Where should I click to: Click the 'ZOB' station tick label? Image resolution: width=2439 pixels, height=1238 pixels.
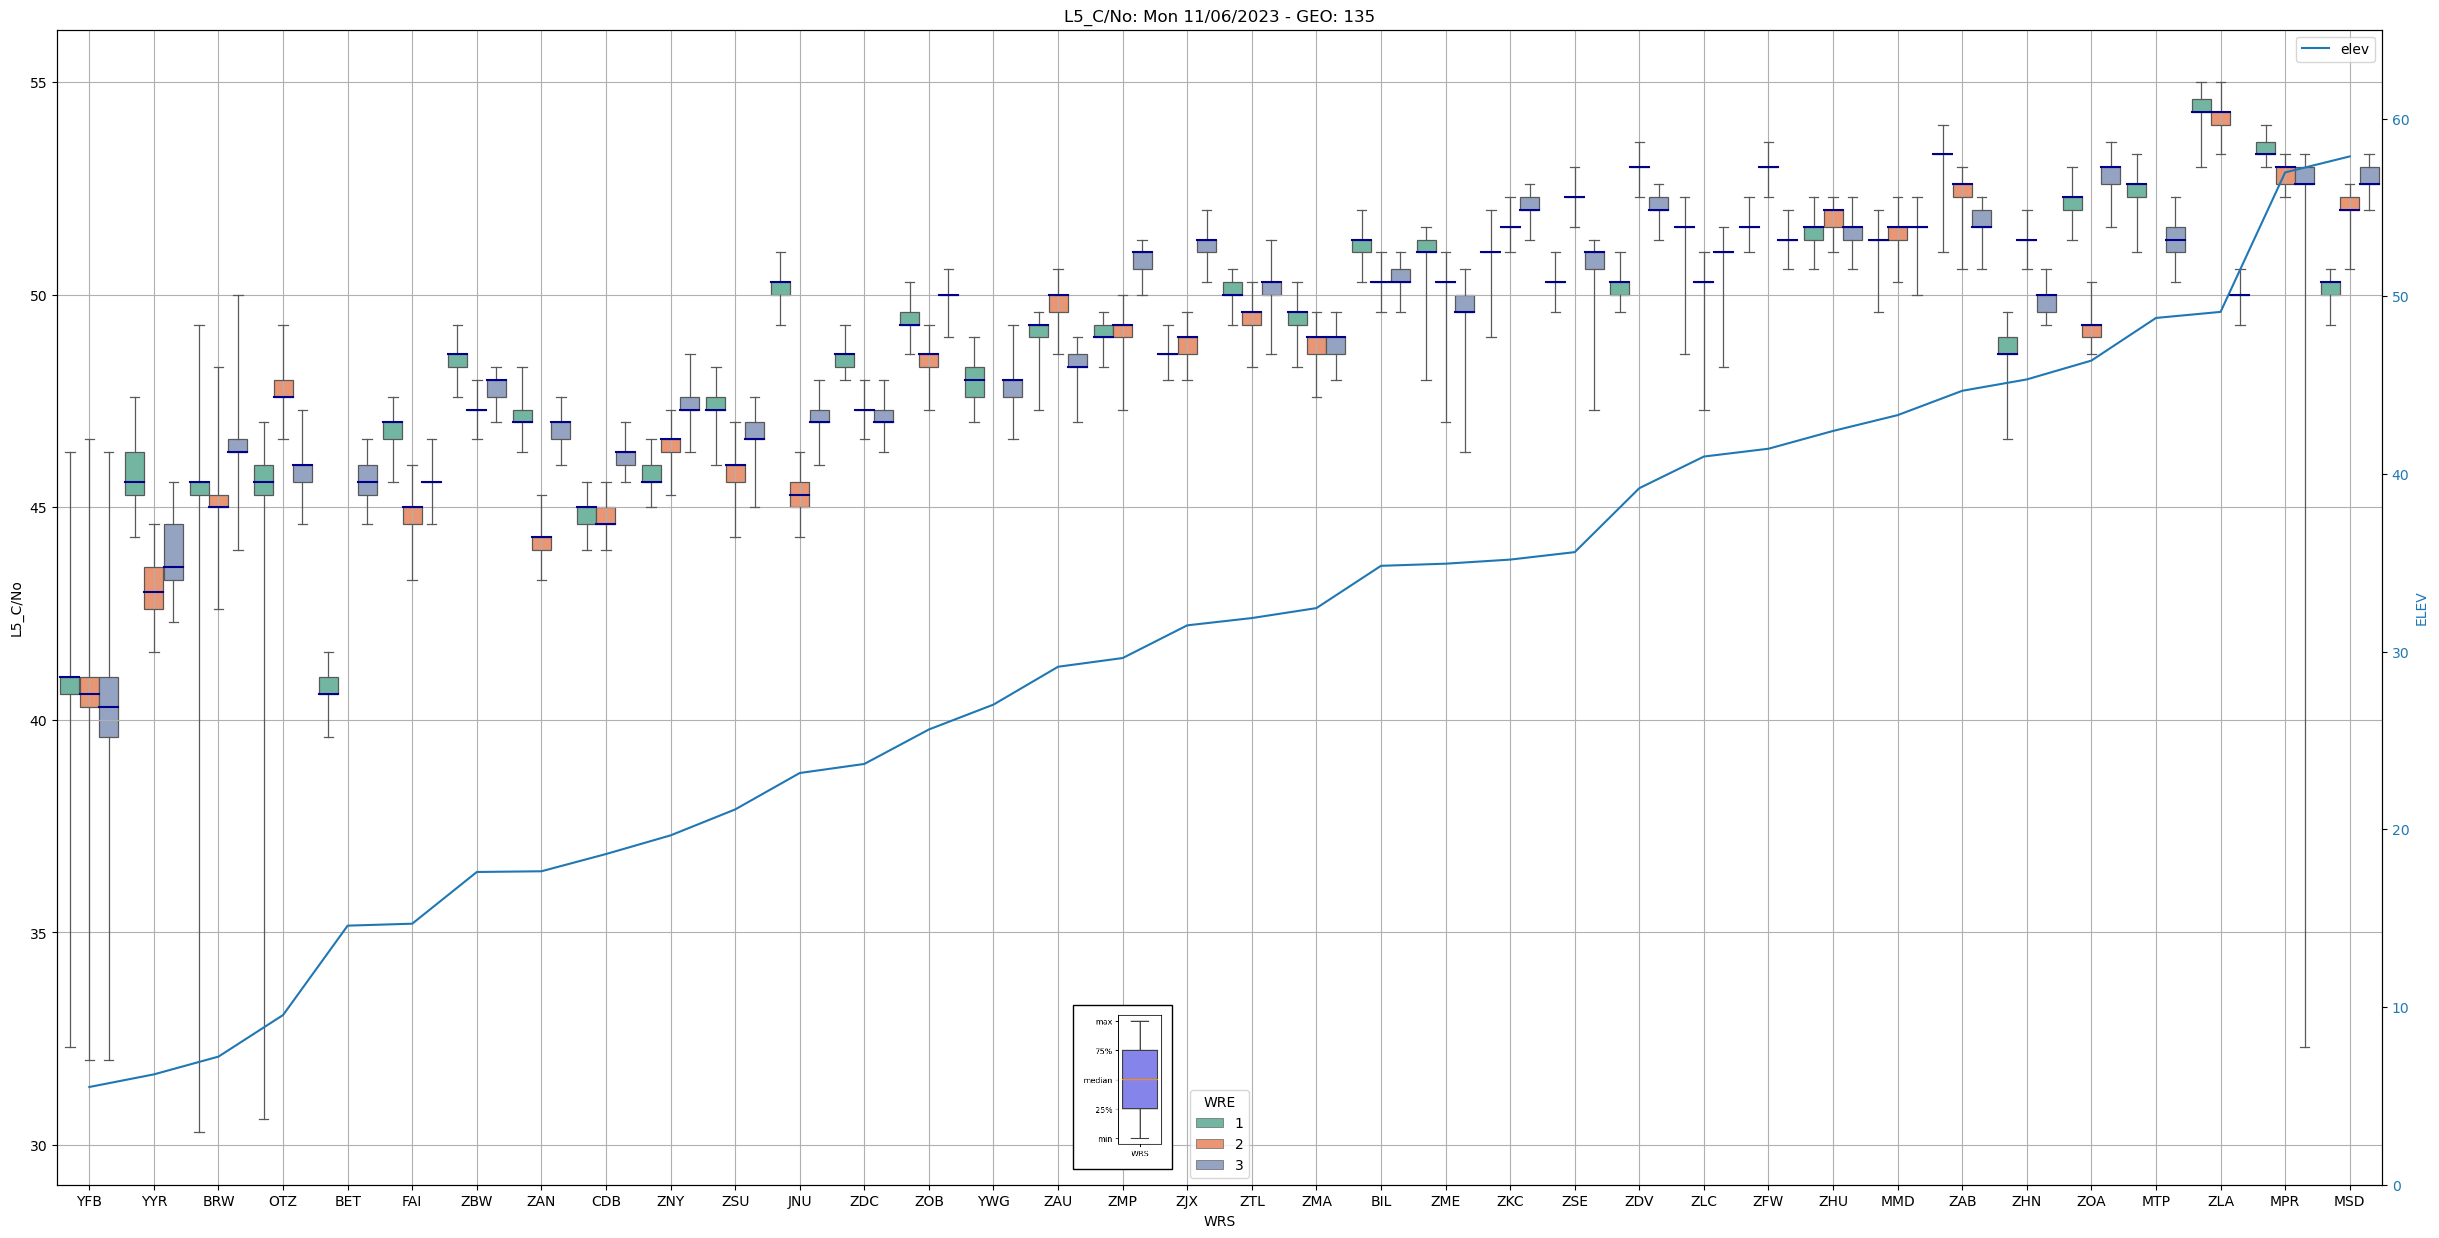(x=929, y=1201)
